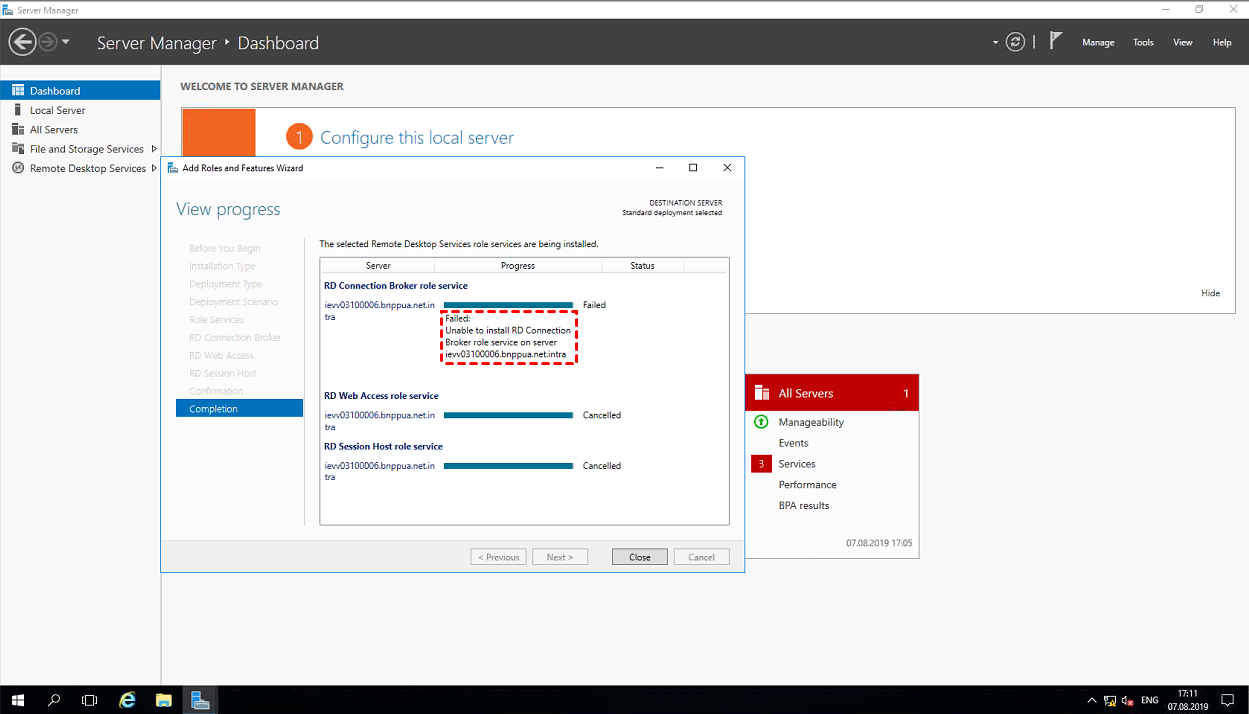Open Internet Explorer from taskbar
This screenshot has width=1249, height=714.
click(x=127, y=700)
